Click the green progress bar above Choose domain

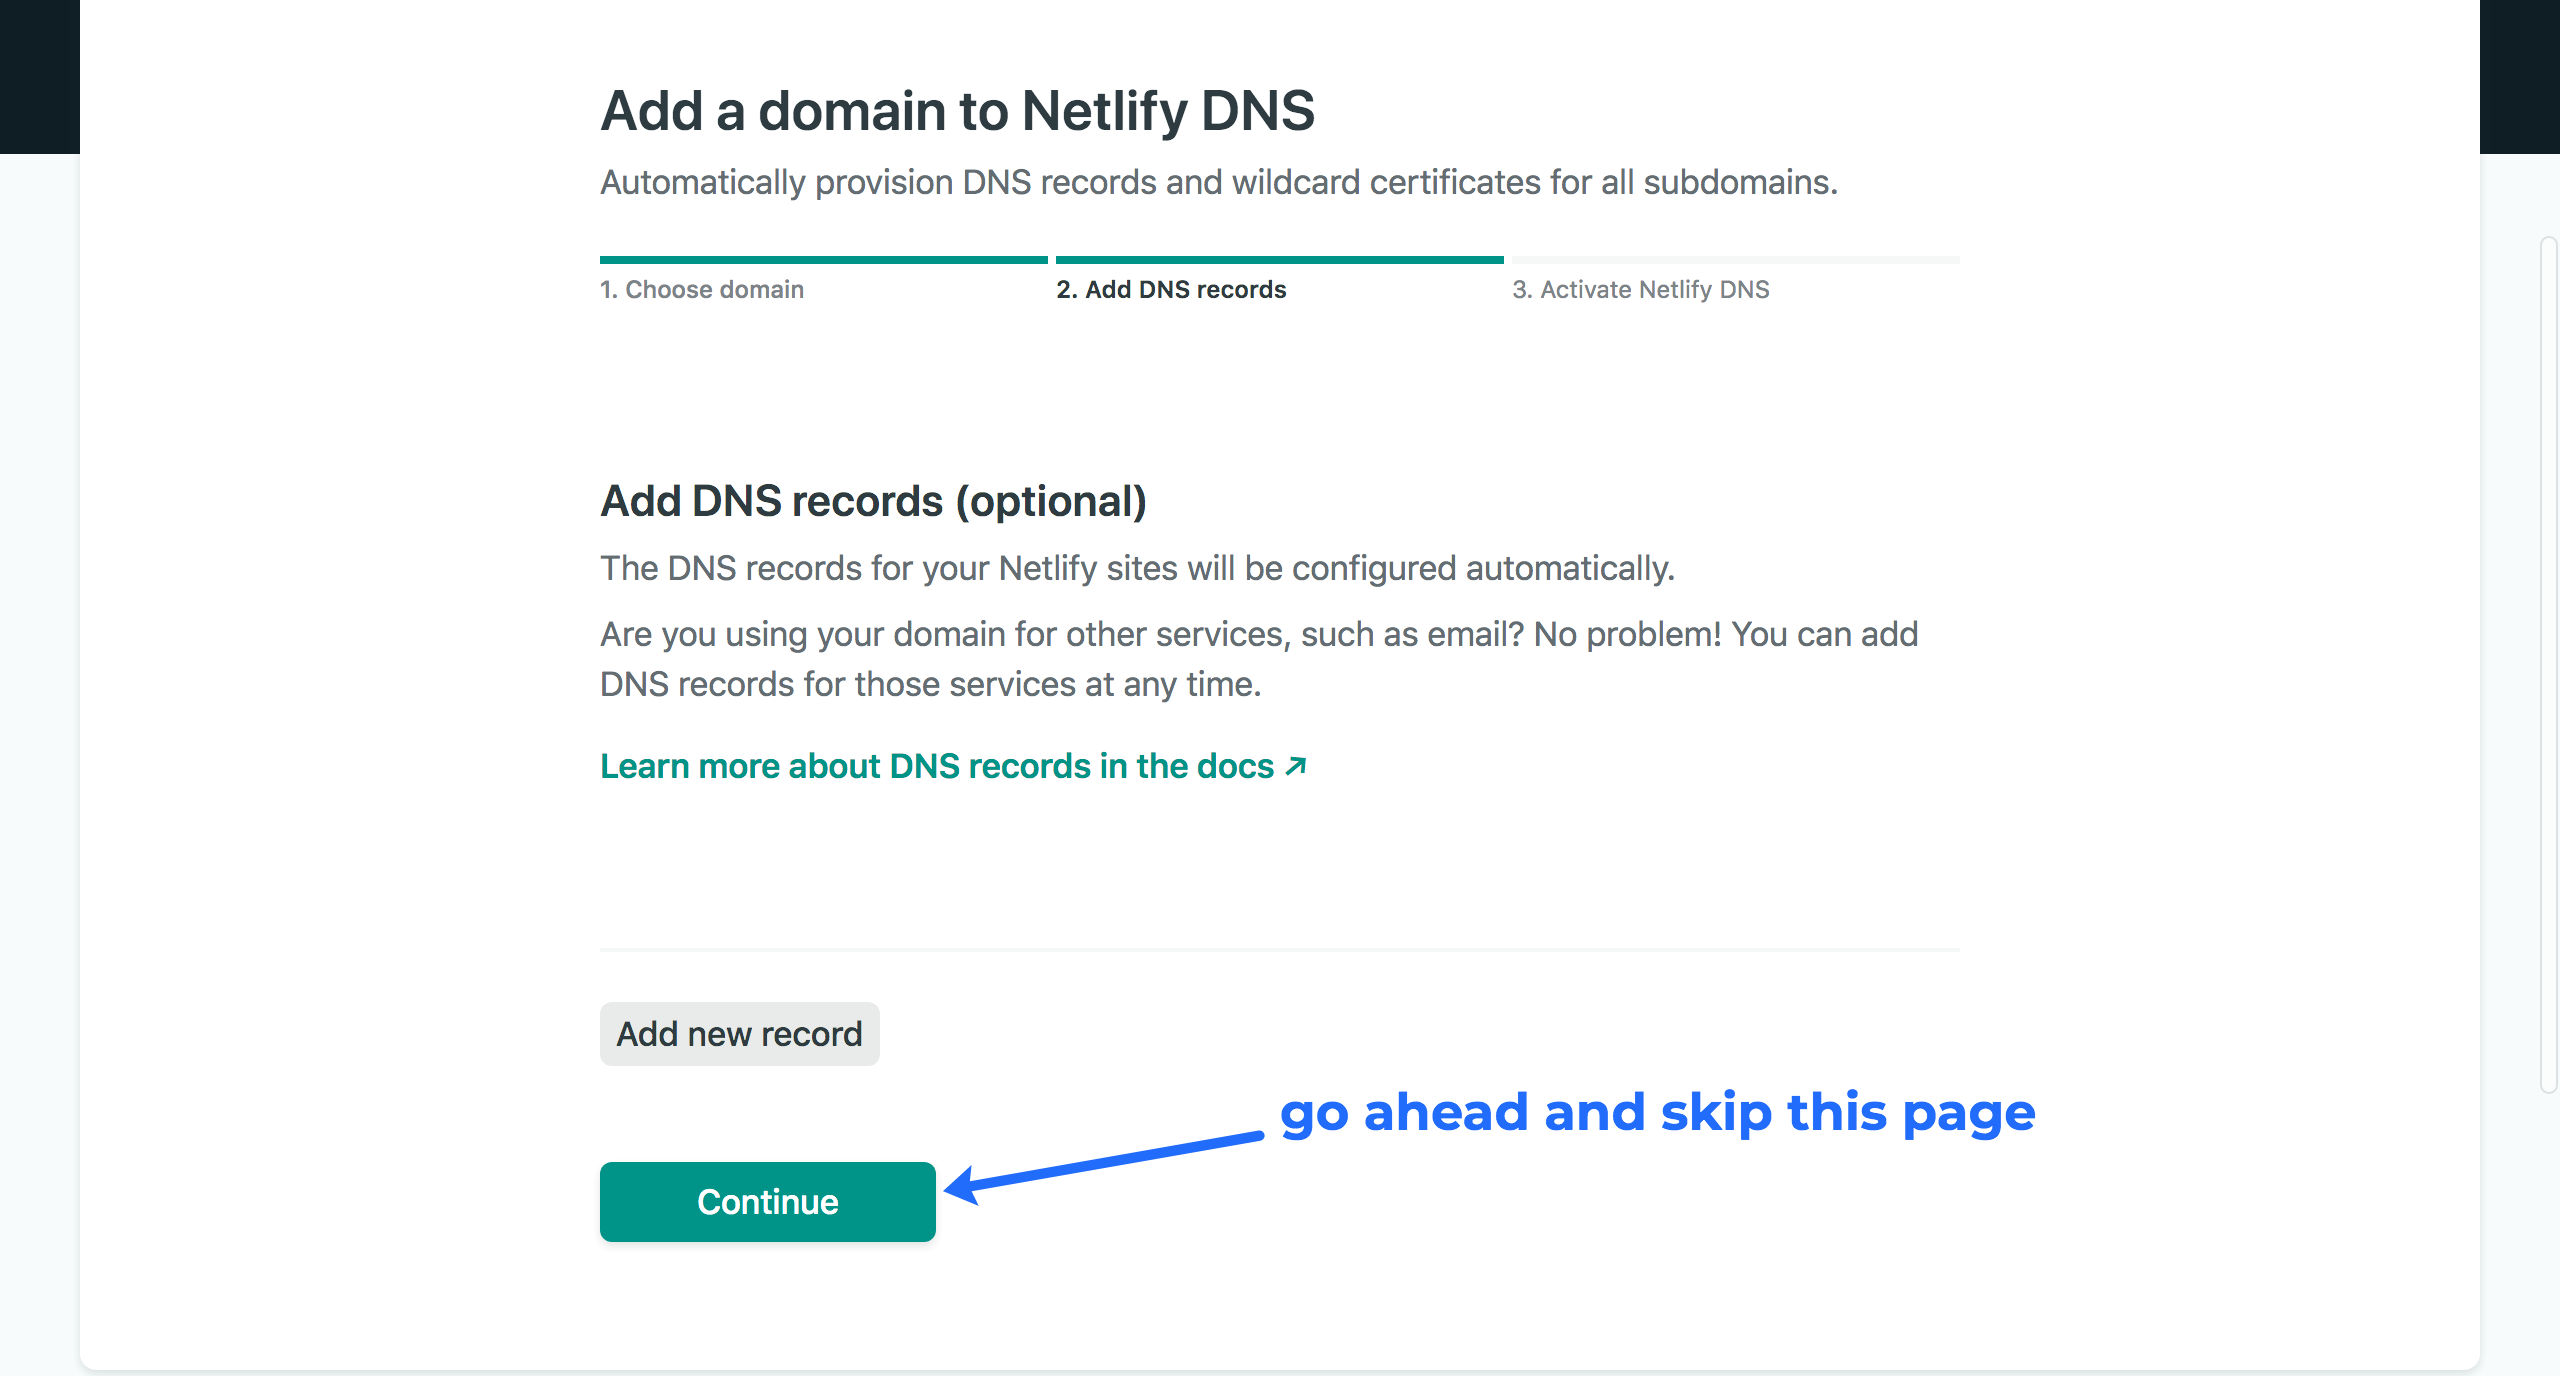824,260
